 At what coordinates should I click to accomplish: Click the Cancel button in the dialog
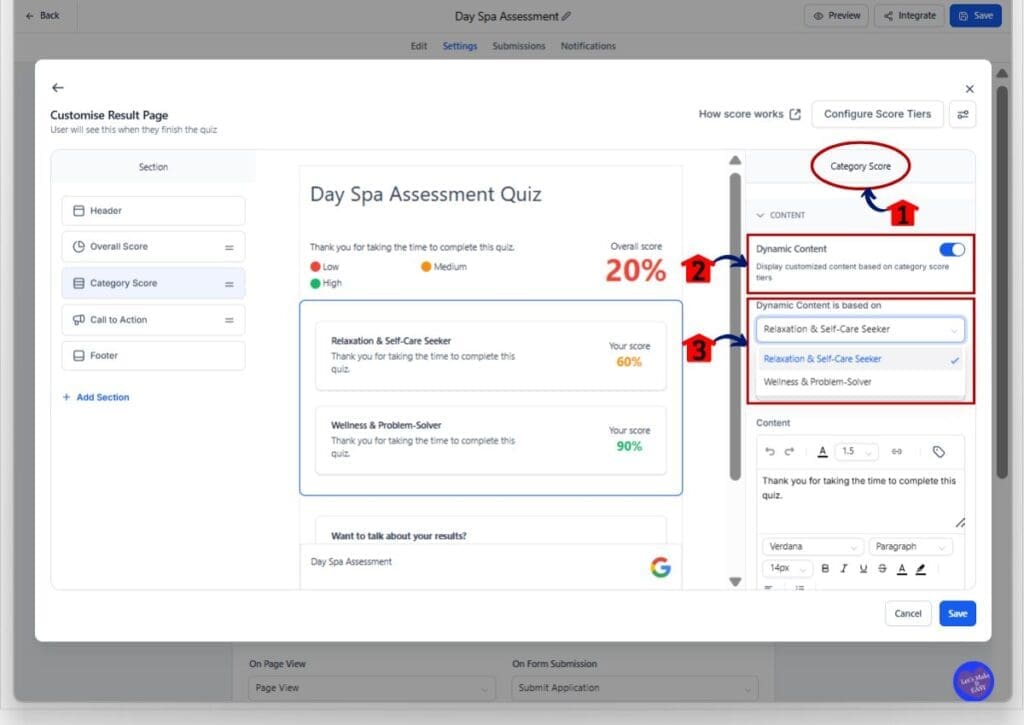(x=908, y=613)
